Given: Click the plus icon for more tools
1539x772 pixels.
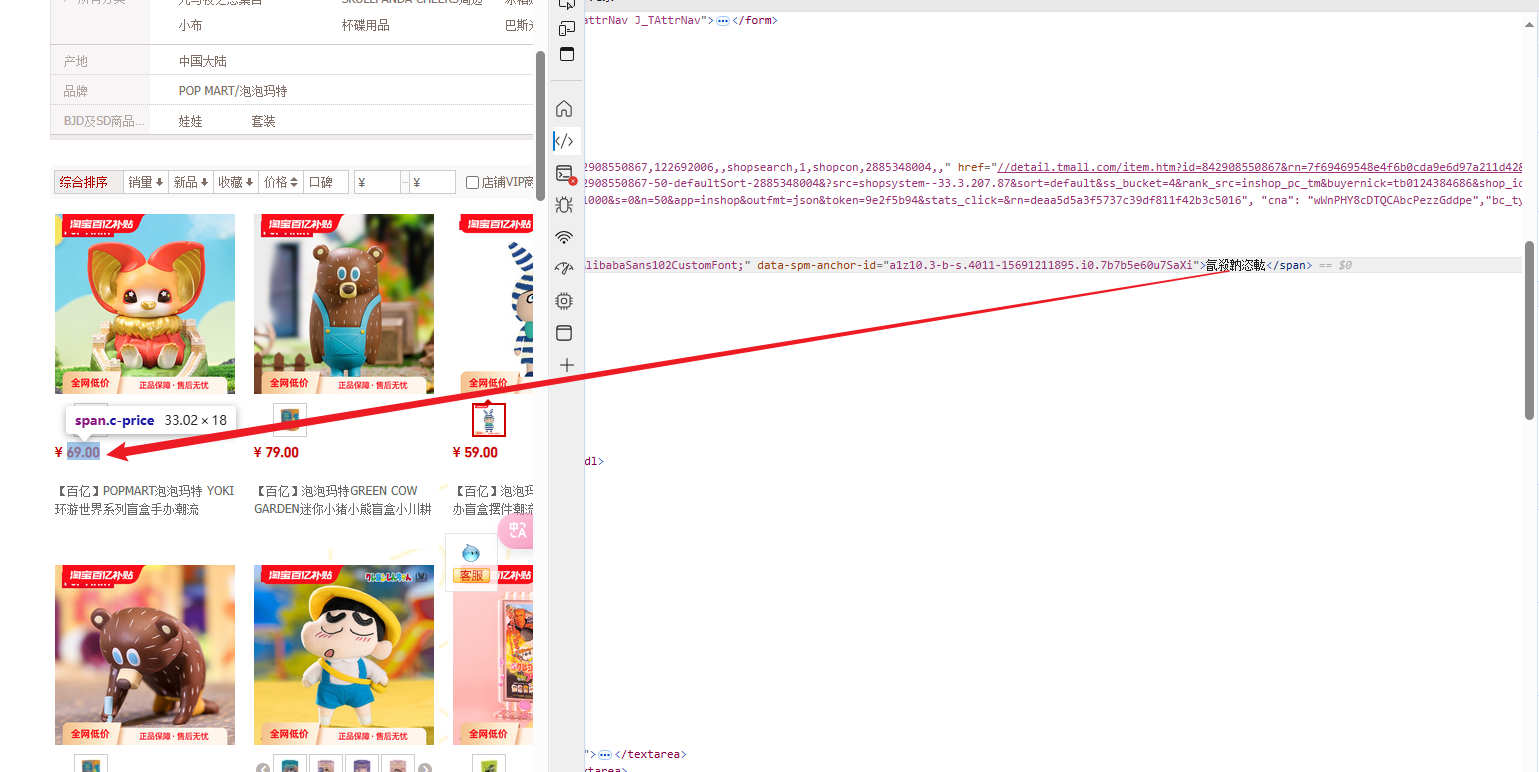Looking at the screenshot, I should pyautogui.click(x=566, y=365).
